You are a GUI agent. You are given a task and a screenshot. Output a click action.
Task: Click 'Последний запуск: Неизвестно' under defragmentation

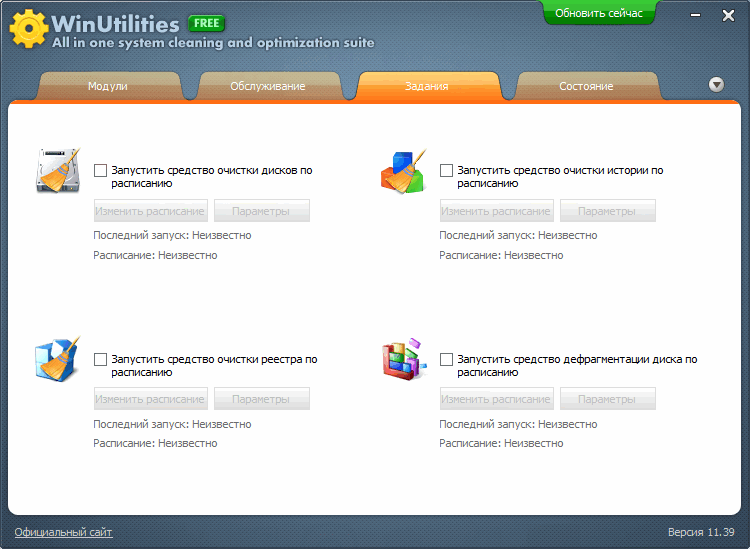click(518, 424)
